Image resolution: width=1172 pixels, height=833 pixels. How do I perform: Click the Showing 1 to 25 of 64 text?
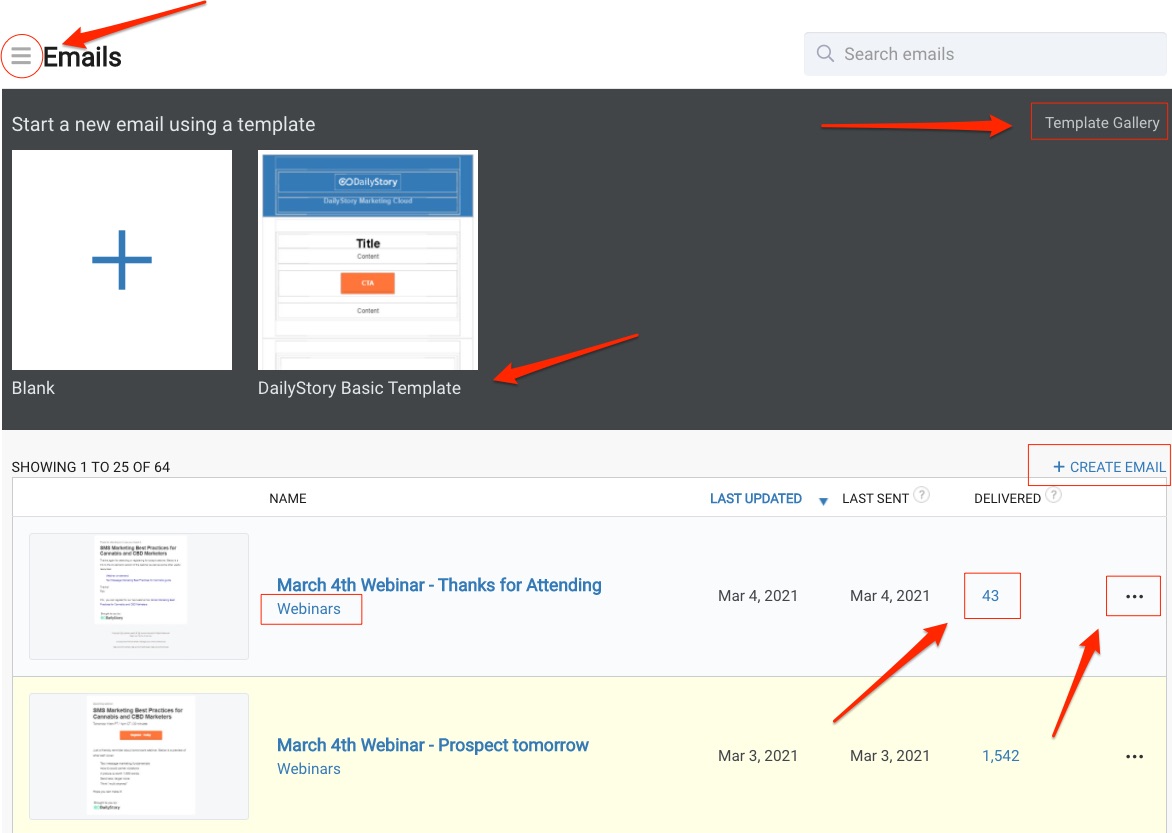(90, 467)
